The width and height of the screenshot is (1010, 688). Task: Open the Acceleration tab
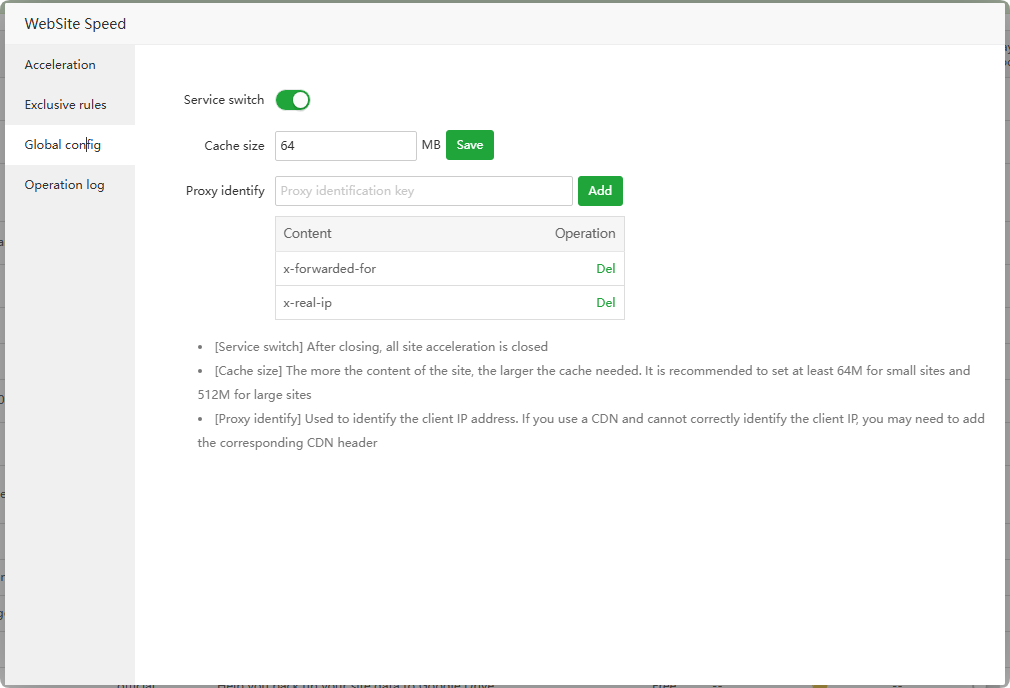click(x=60, y=65)
